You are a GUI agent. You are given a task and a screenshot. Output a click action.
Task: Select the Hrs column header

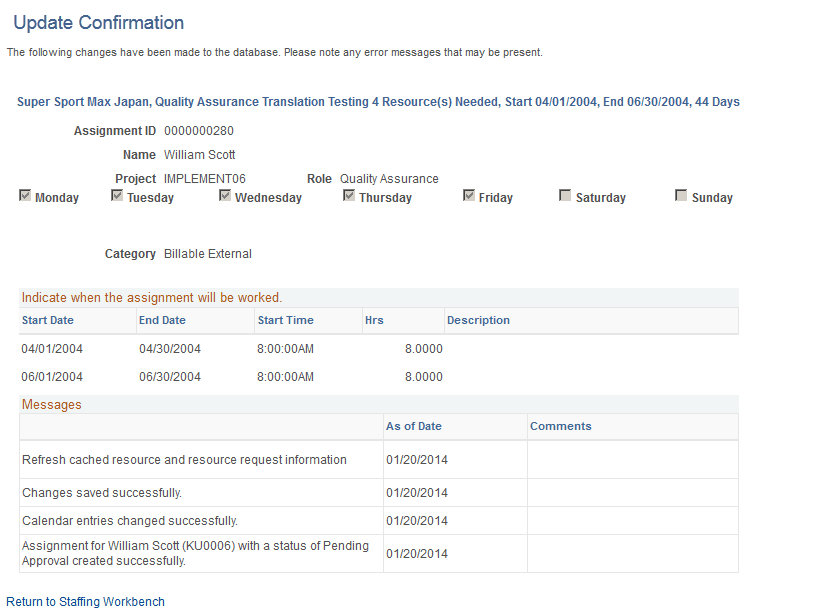(376, 320)
